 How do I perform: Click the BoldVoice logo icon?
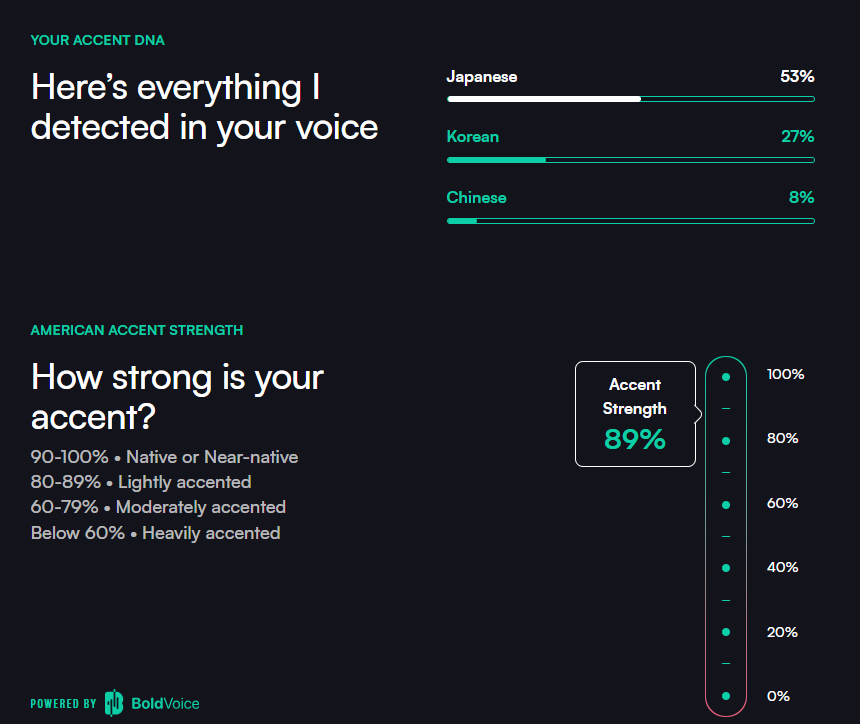(x=114, y=703)
